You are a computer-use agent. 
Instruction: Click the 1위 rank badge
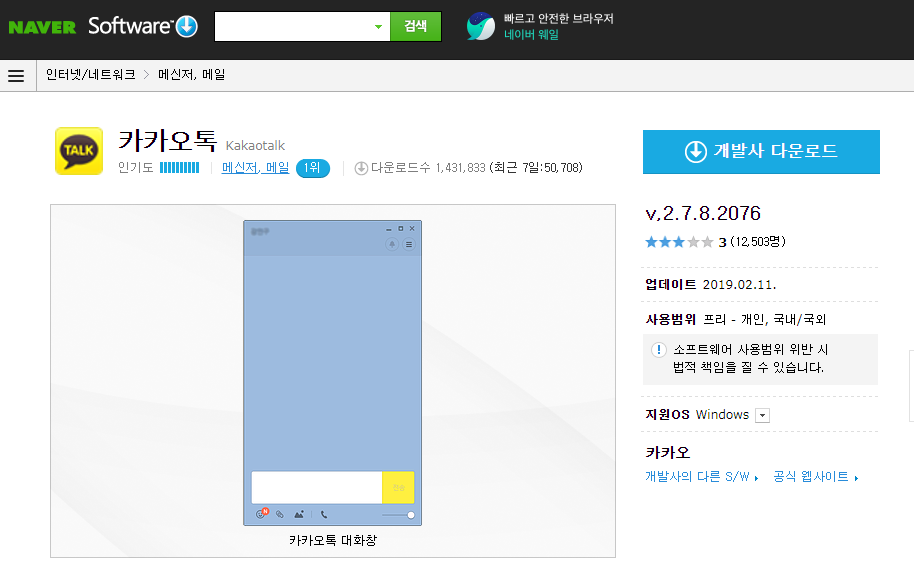[312, 168]
